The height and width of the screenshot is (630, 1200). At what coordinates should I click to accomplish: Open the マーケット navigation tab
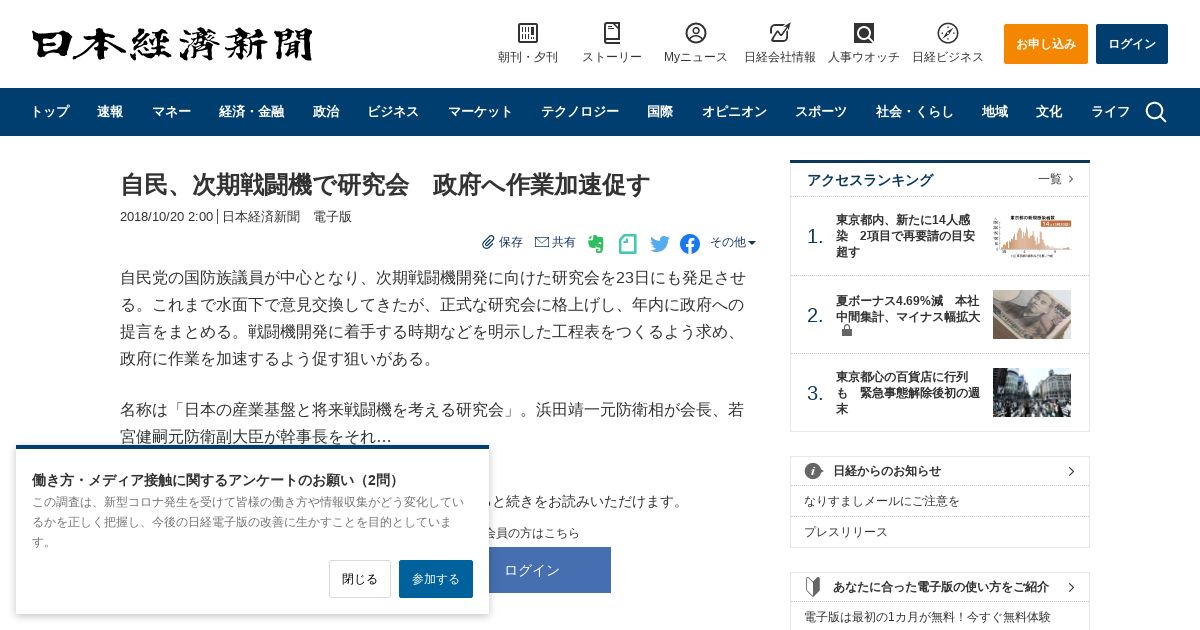click(480, 112)
